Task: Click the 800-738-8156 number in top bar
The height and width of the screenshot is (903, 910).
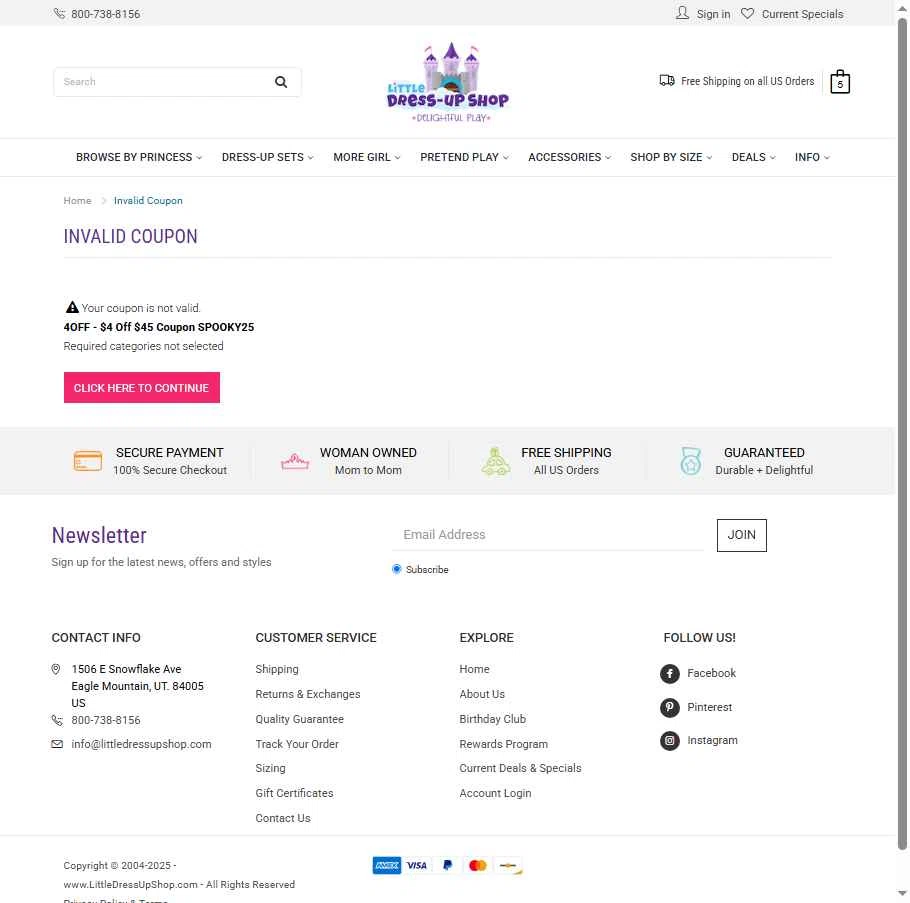Action: click(x=106, y=14)
